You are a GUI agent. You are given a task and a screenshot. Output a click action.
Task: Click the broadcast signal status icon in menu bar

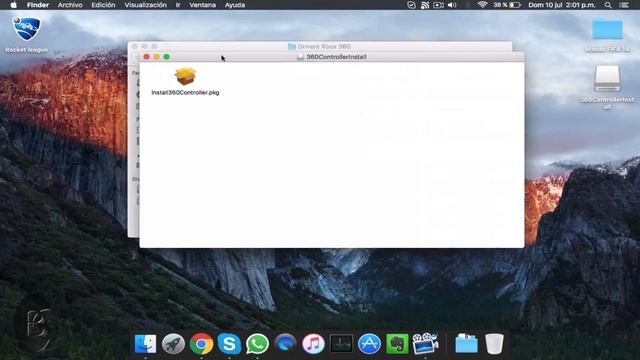425,5
